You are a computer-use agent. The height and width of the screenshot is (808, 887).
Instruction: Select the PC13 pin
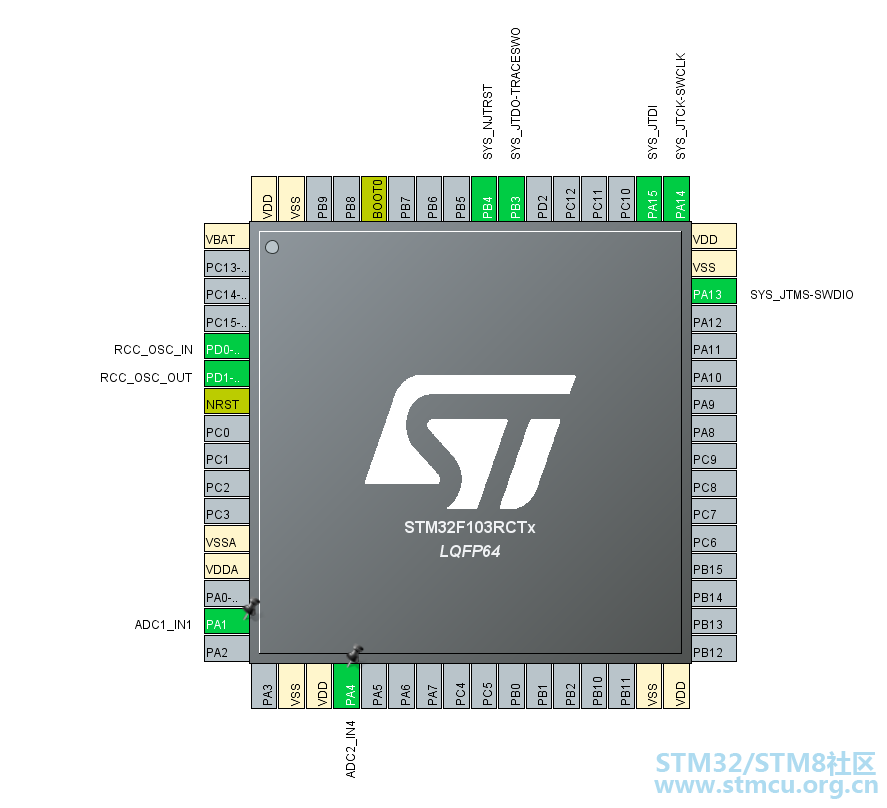coord(227,264)
